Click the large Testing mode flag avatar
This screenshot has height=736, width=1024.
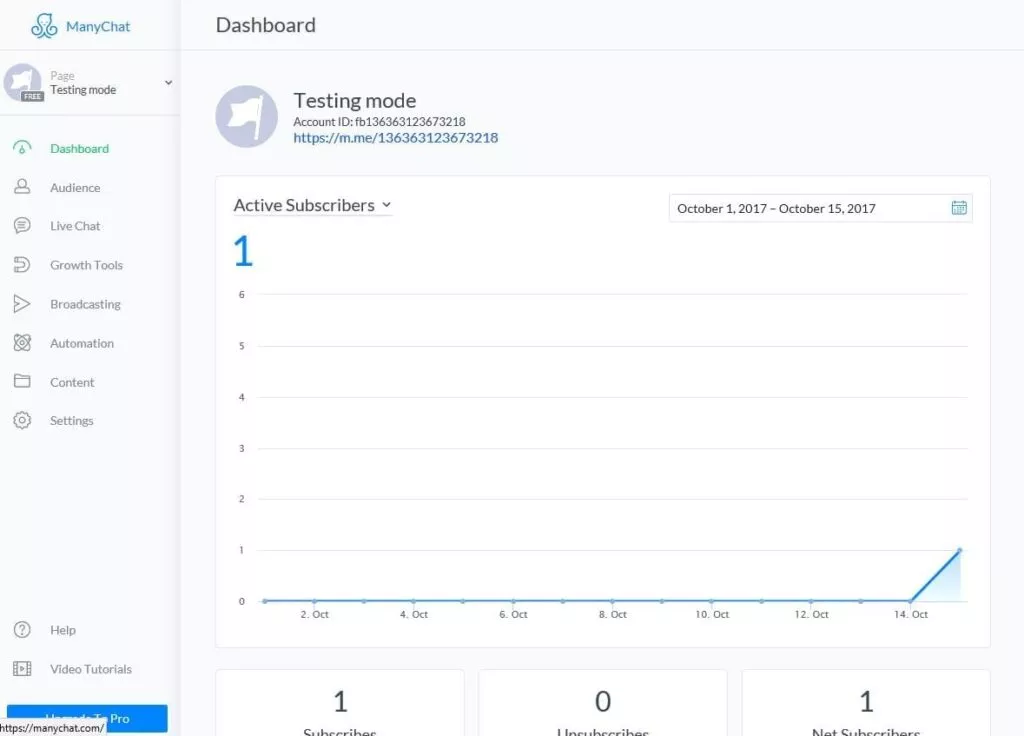click(x=247, y=116)
